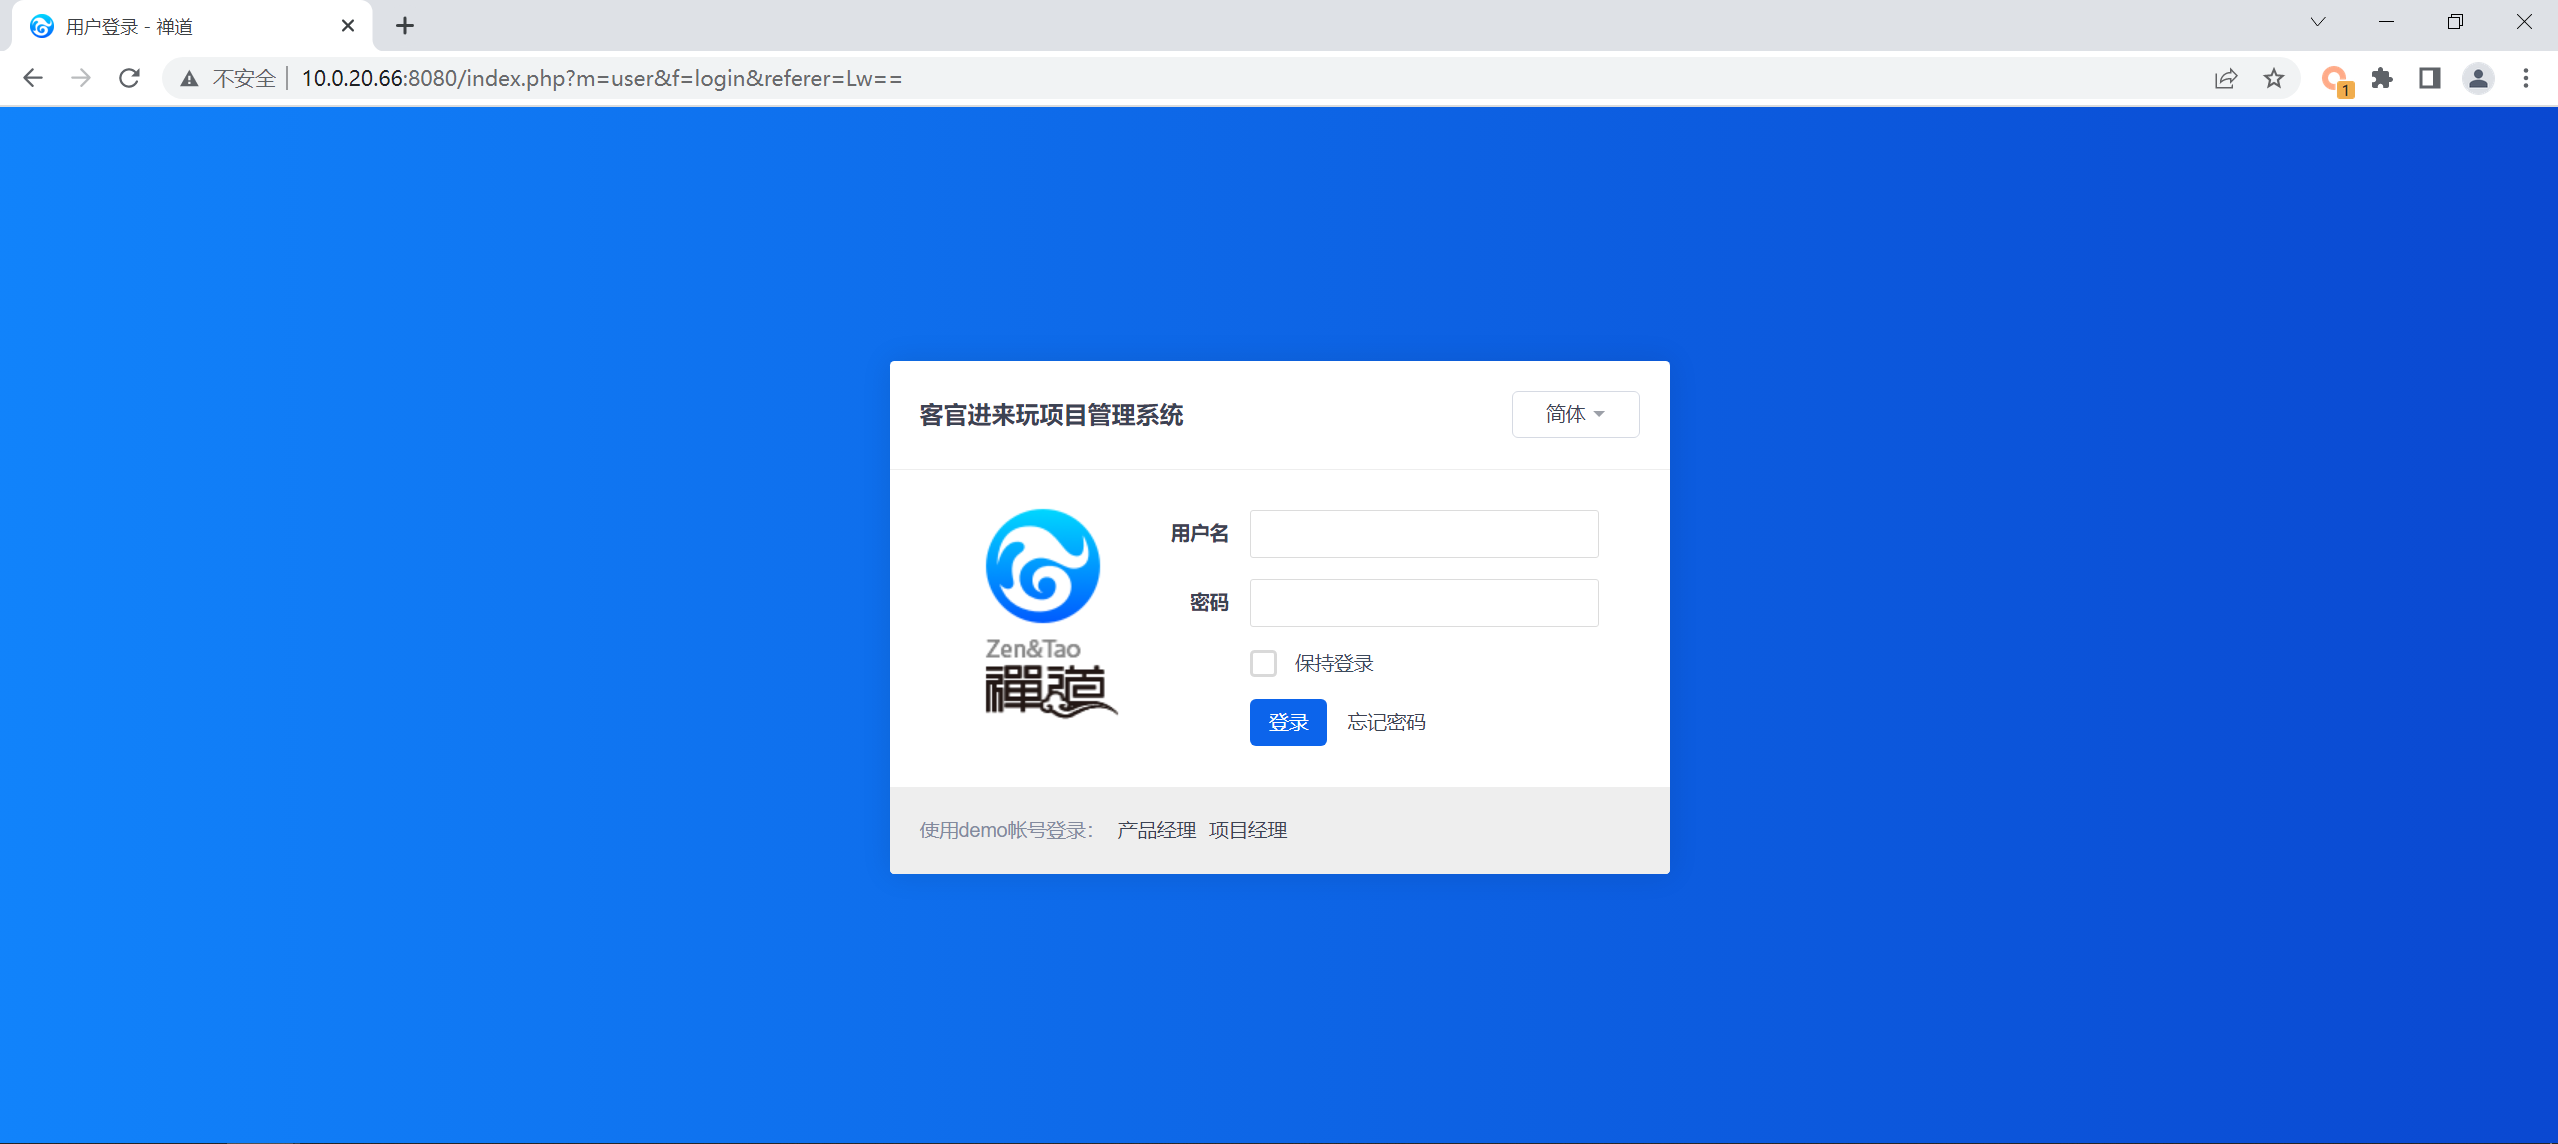Check the 保持登录 checkbox
Screen dimensions: 2558x1144
click(x=1264, y=663)
